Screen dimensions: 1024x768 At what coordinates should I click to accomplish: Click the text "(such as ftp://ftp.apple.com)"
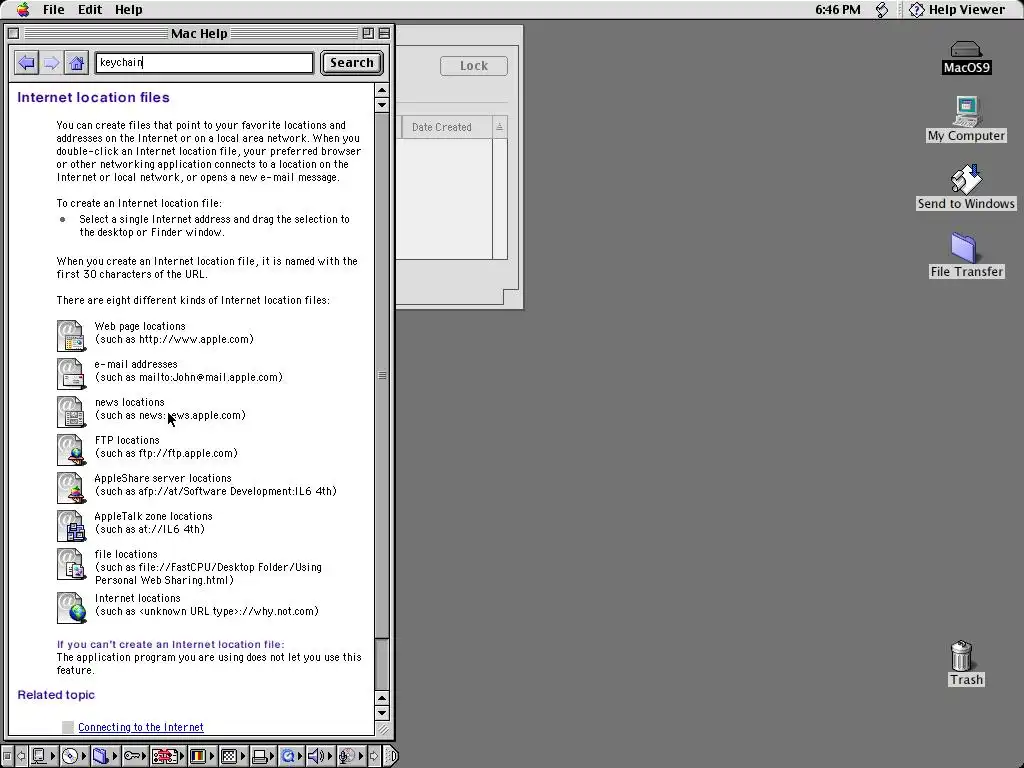tap(166, 453)
